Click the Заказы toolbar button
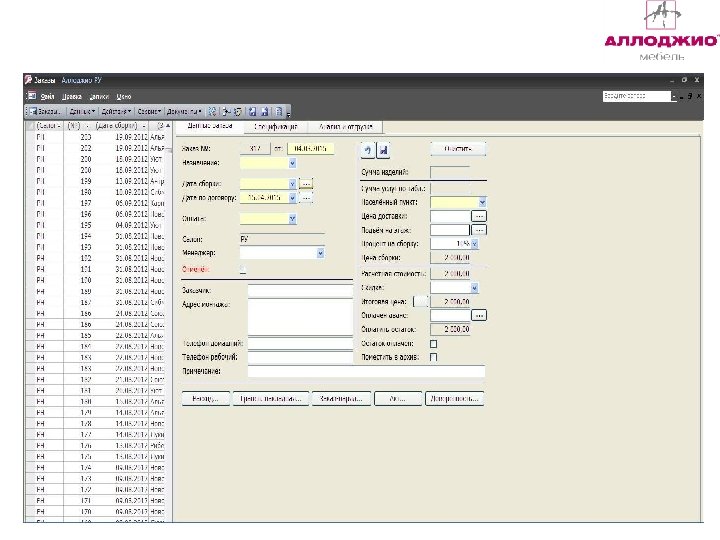 click(45, 111)
